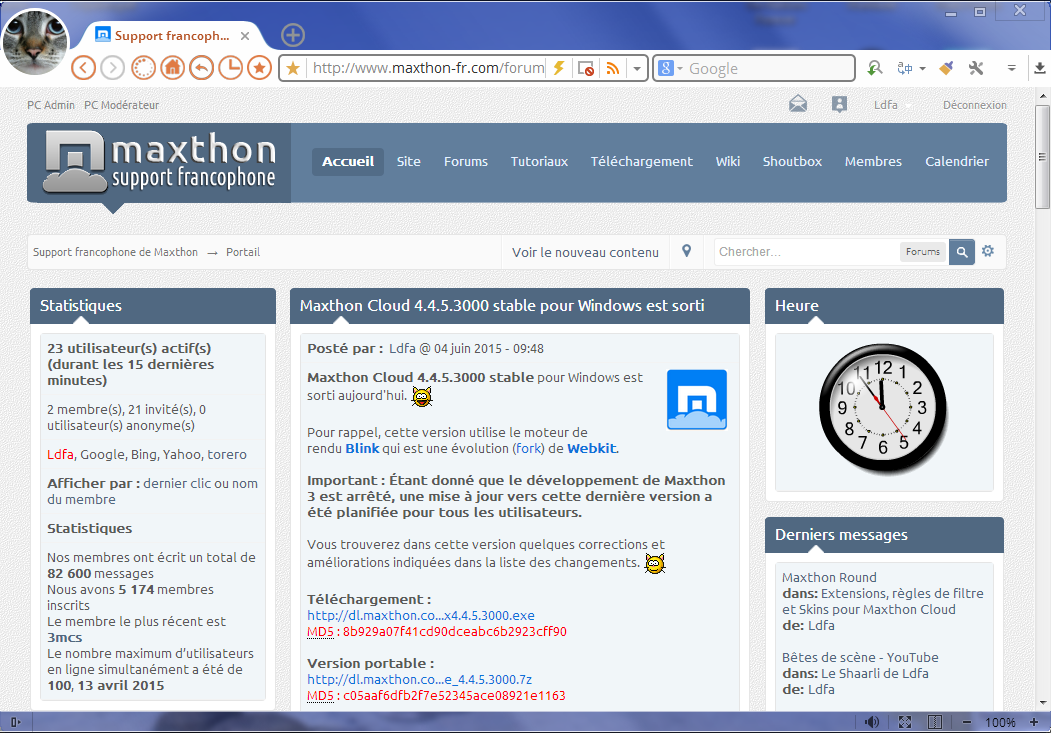
Task: Open a new tab with plus button
Action: 293,35
